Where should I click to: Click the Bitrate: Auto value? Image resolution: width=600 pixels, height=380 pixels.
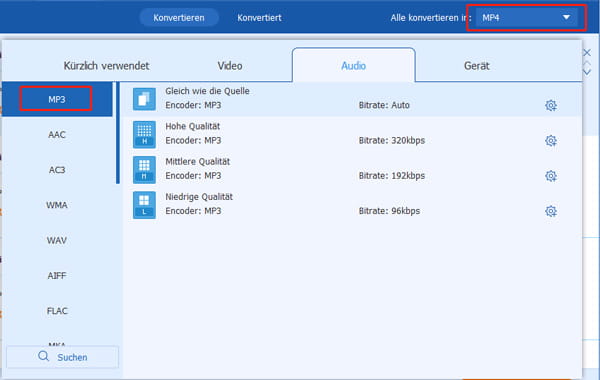tap(384, 105)
